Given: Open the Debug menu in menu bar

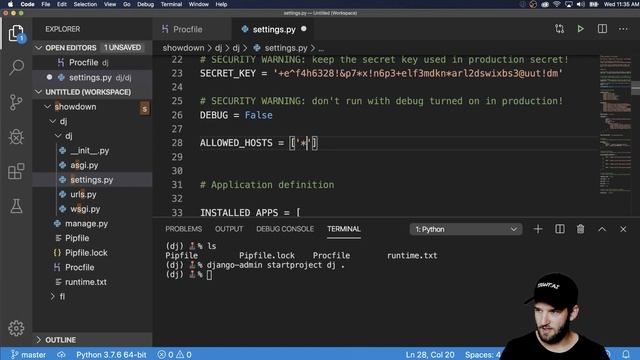Looking at the screenshot, I should coord(145,4).
